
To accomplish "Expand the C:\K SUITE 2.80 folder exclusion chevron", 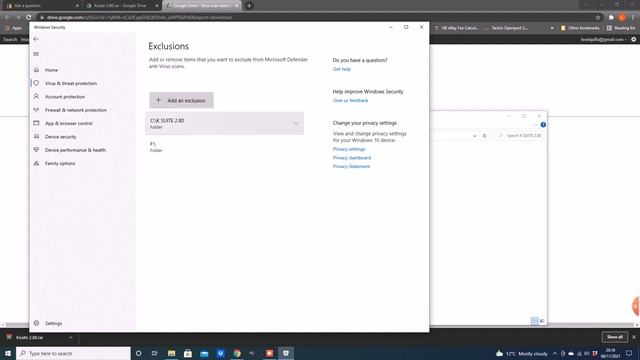I will 296,123.
